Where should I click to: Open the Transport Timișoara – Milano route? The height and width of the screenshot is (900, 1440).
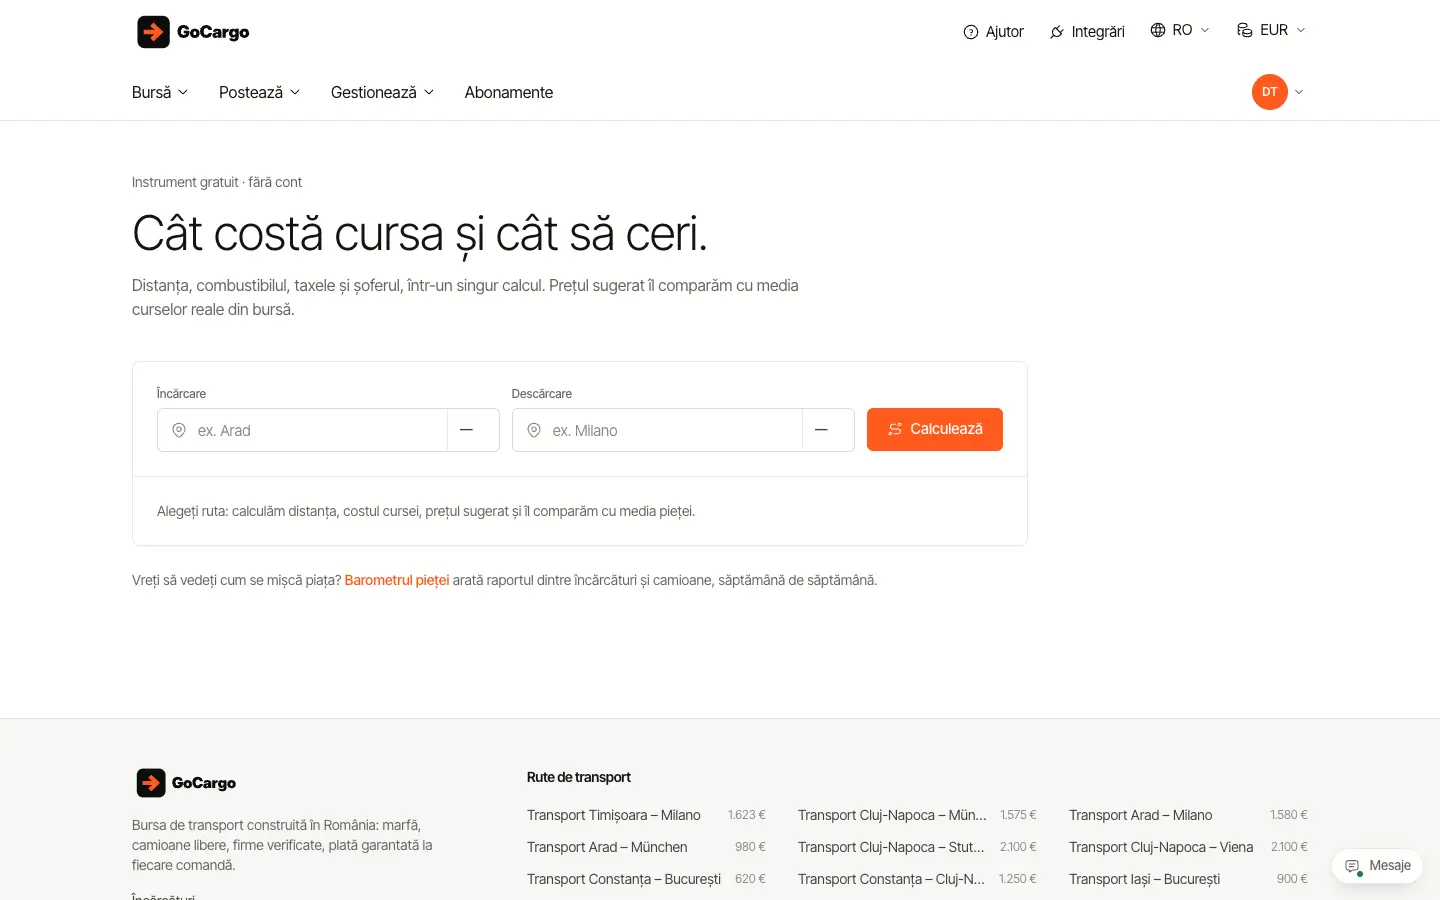(614, 815)
